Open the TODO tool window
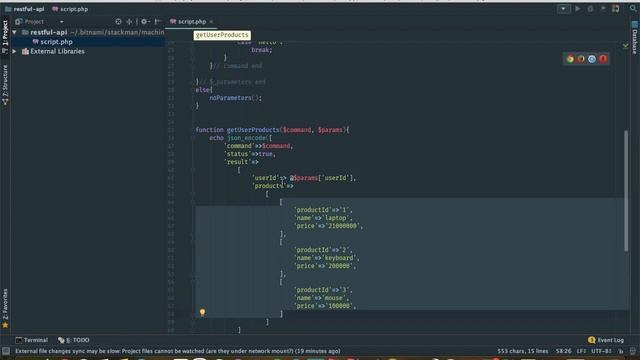 tap(73, 340)
